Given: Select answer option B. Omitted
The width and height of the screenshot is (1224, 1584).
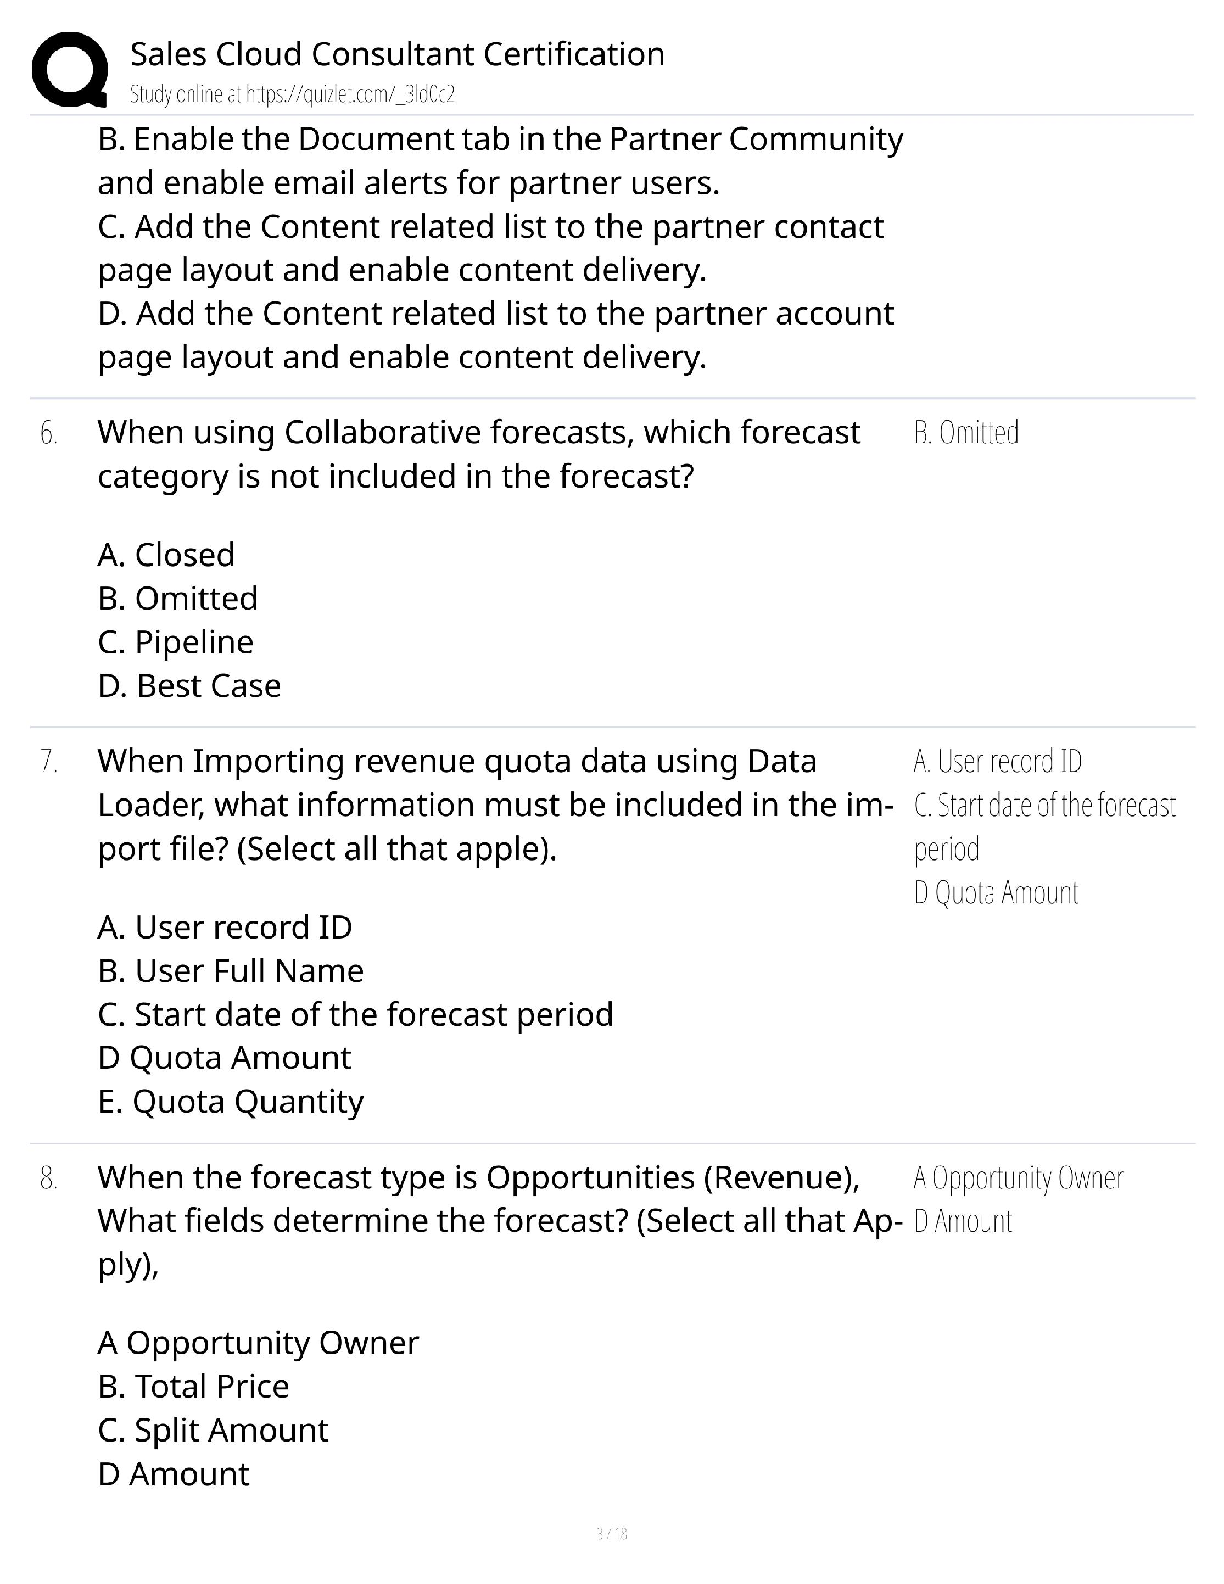Looking at the screenshot, I should tap(178, 598).
